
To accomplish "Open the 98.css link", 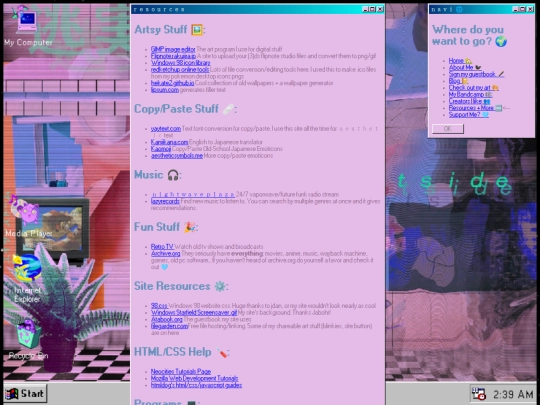I will click(159, 306).
